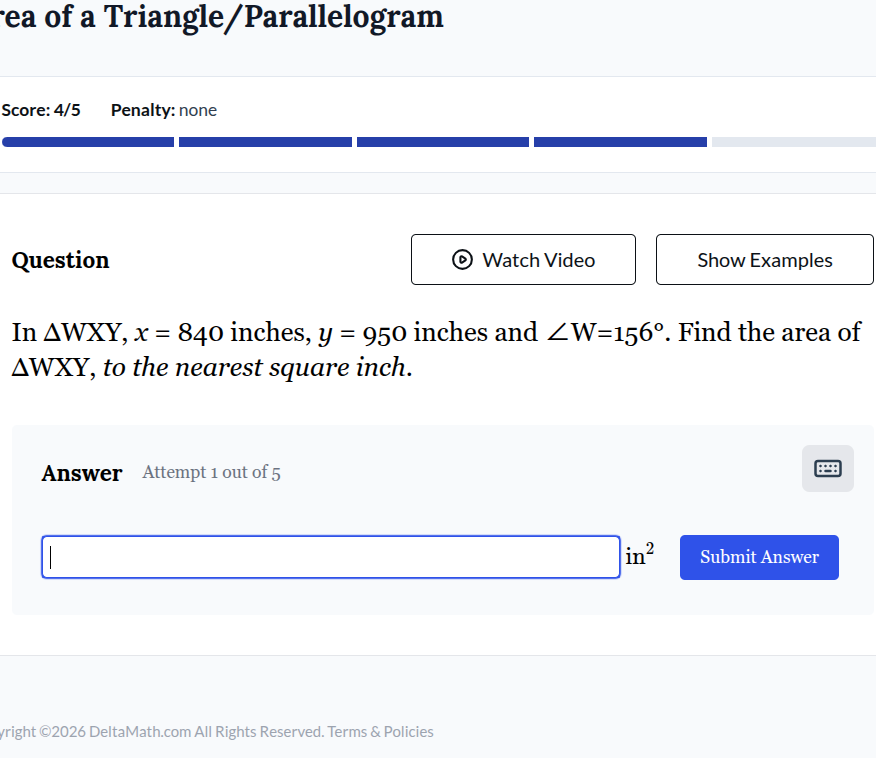Click the Penalty: none indicator

pyautogui.click(x=164, y=110)
